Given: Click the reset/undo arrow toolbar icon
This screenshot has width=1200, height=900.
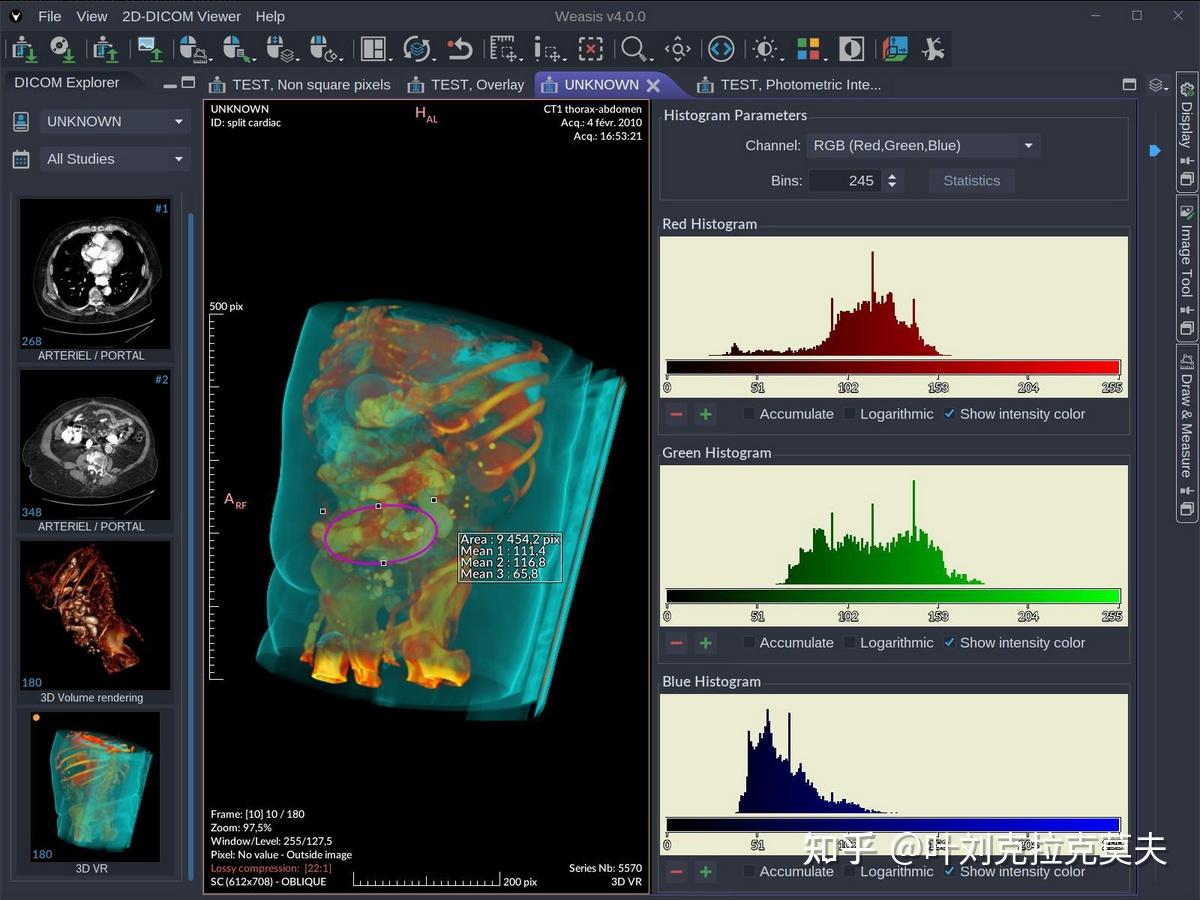Looking at the screenshot, I should point(459,48).
